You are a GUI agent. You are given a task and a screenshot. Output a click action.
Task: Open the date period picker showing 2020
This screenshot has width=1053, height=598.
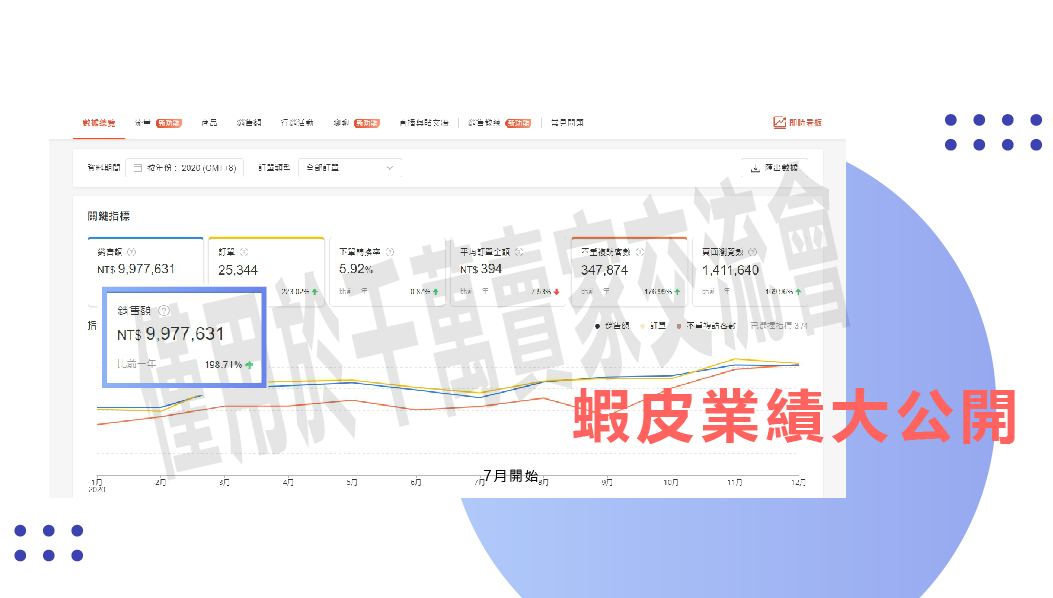[x=185, y=168]
